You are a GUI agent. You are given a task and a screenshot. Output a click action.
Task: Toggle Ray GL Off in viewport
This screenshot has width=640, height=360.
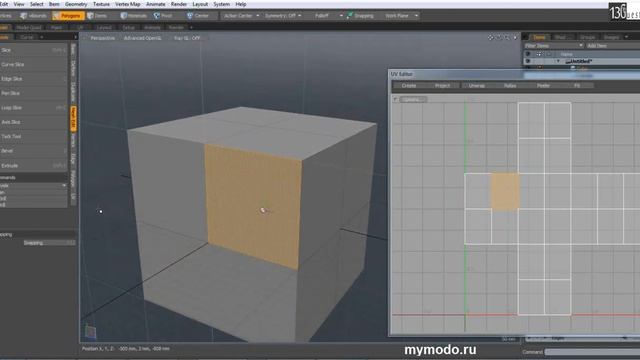[x=187, y=38]
